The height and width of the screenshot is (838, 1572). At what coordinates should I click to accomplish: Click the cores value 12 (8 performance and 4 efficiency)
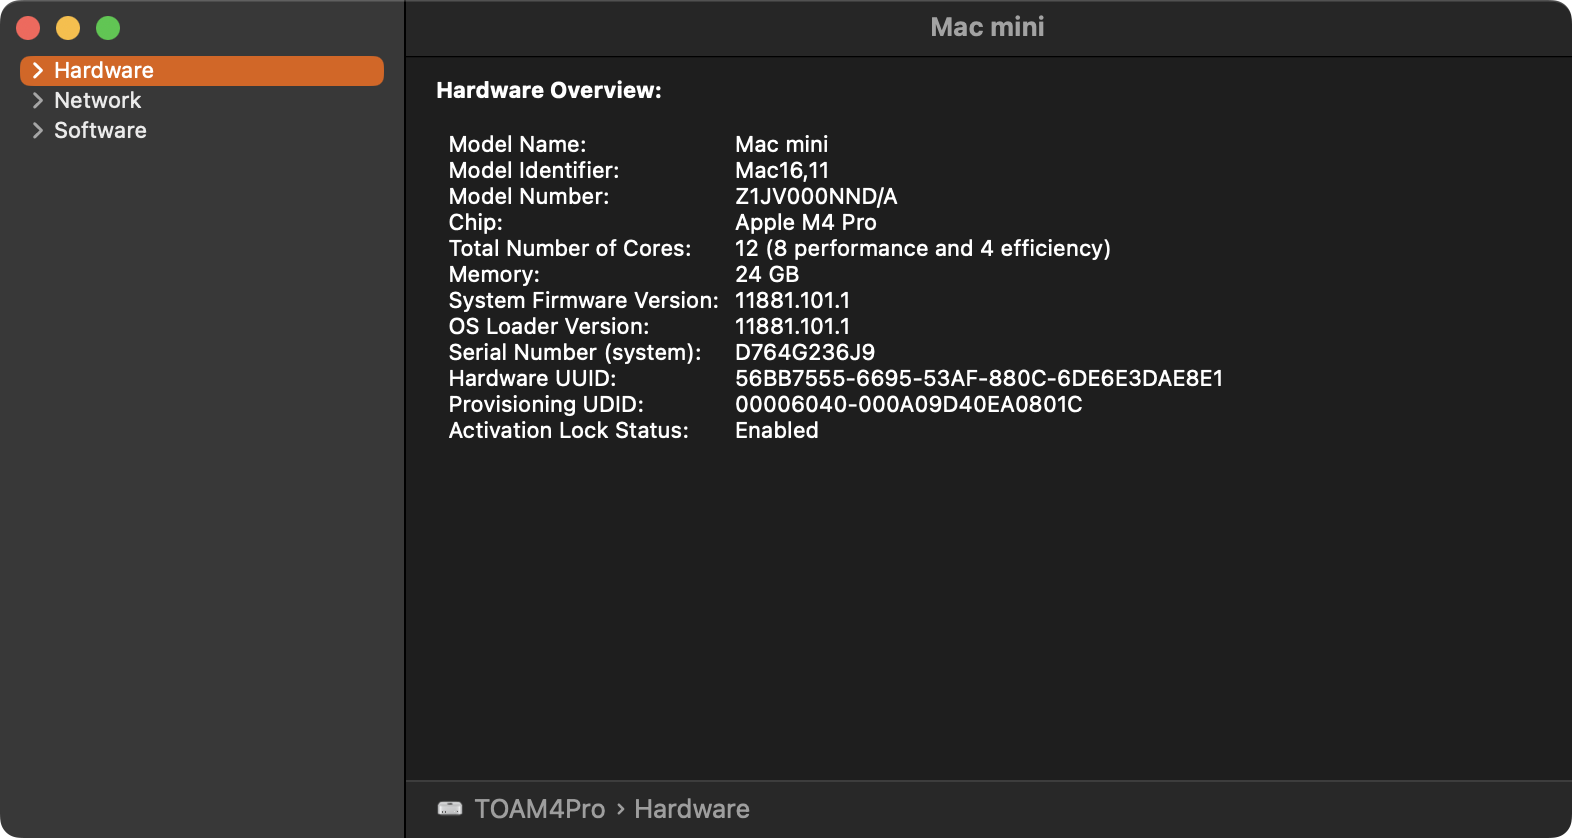[x=923, y=248]
